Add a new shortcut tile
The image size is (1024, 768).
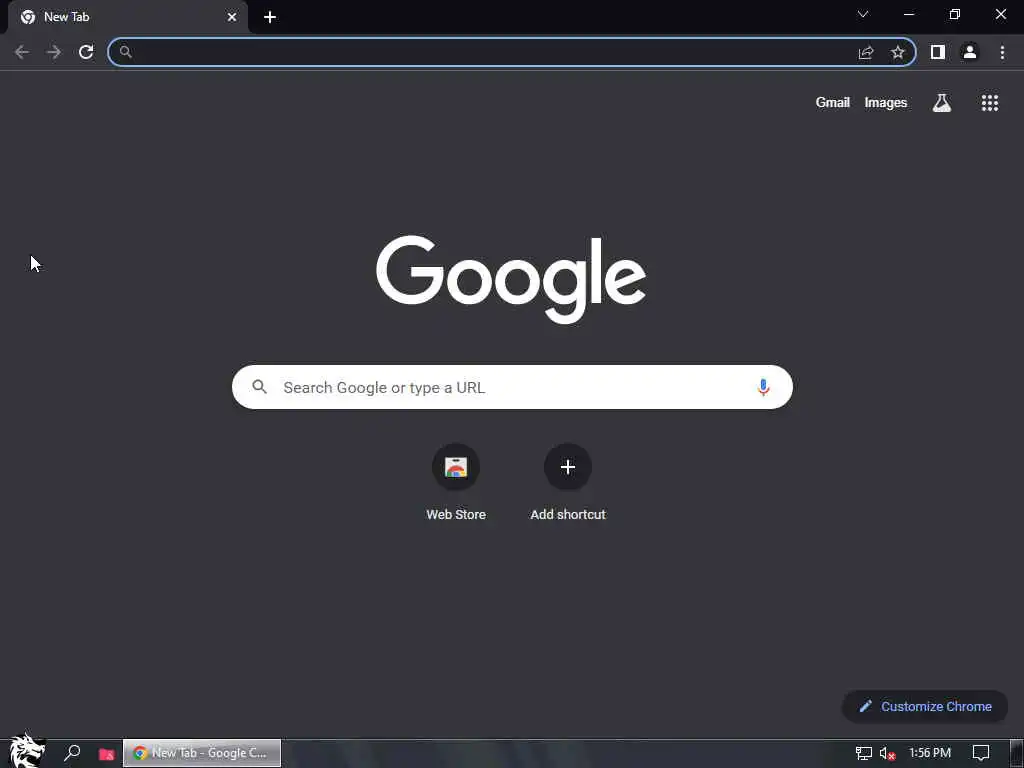(568, 482)
